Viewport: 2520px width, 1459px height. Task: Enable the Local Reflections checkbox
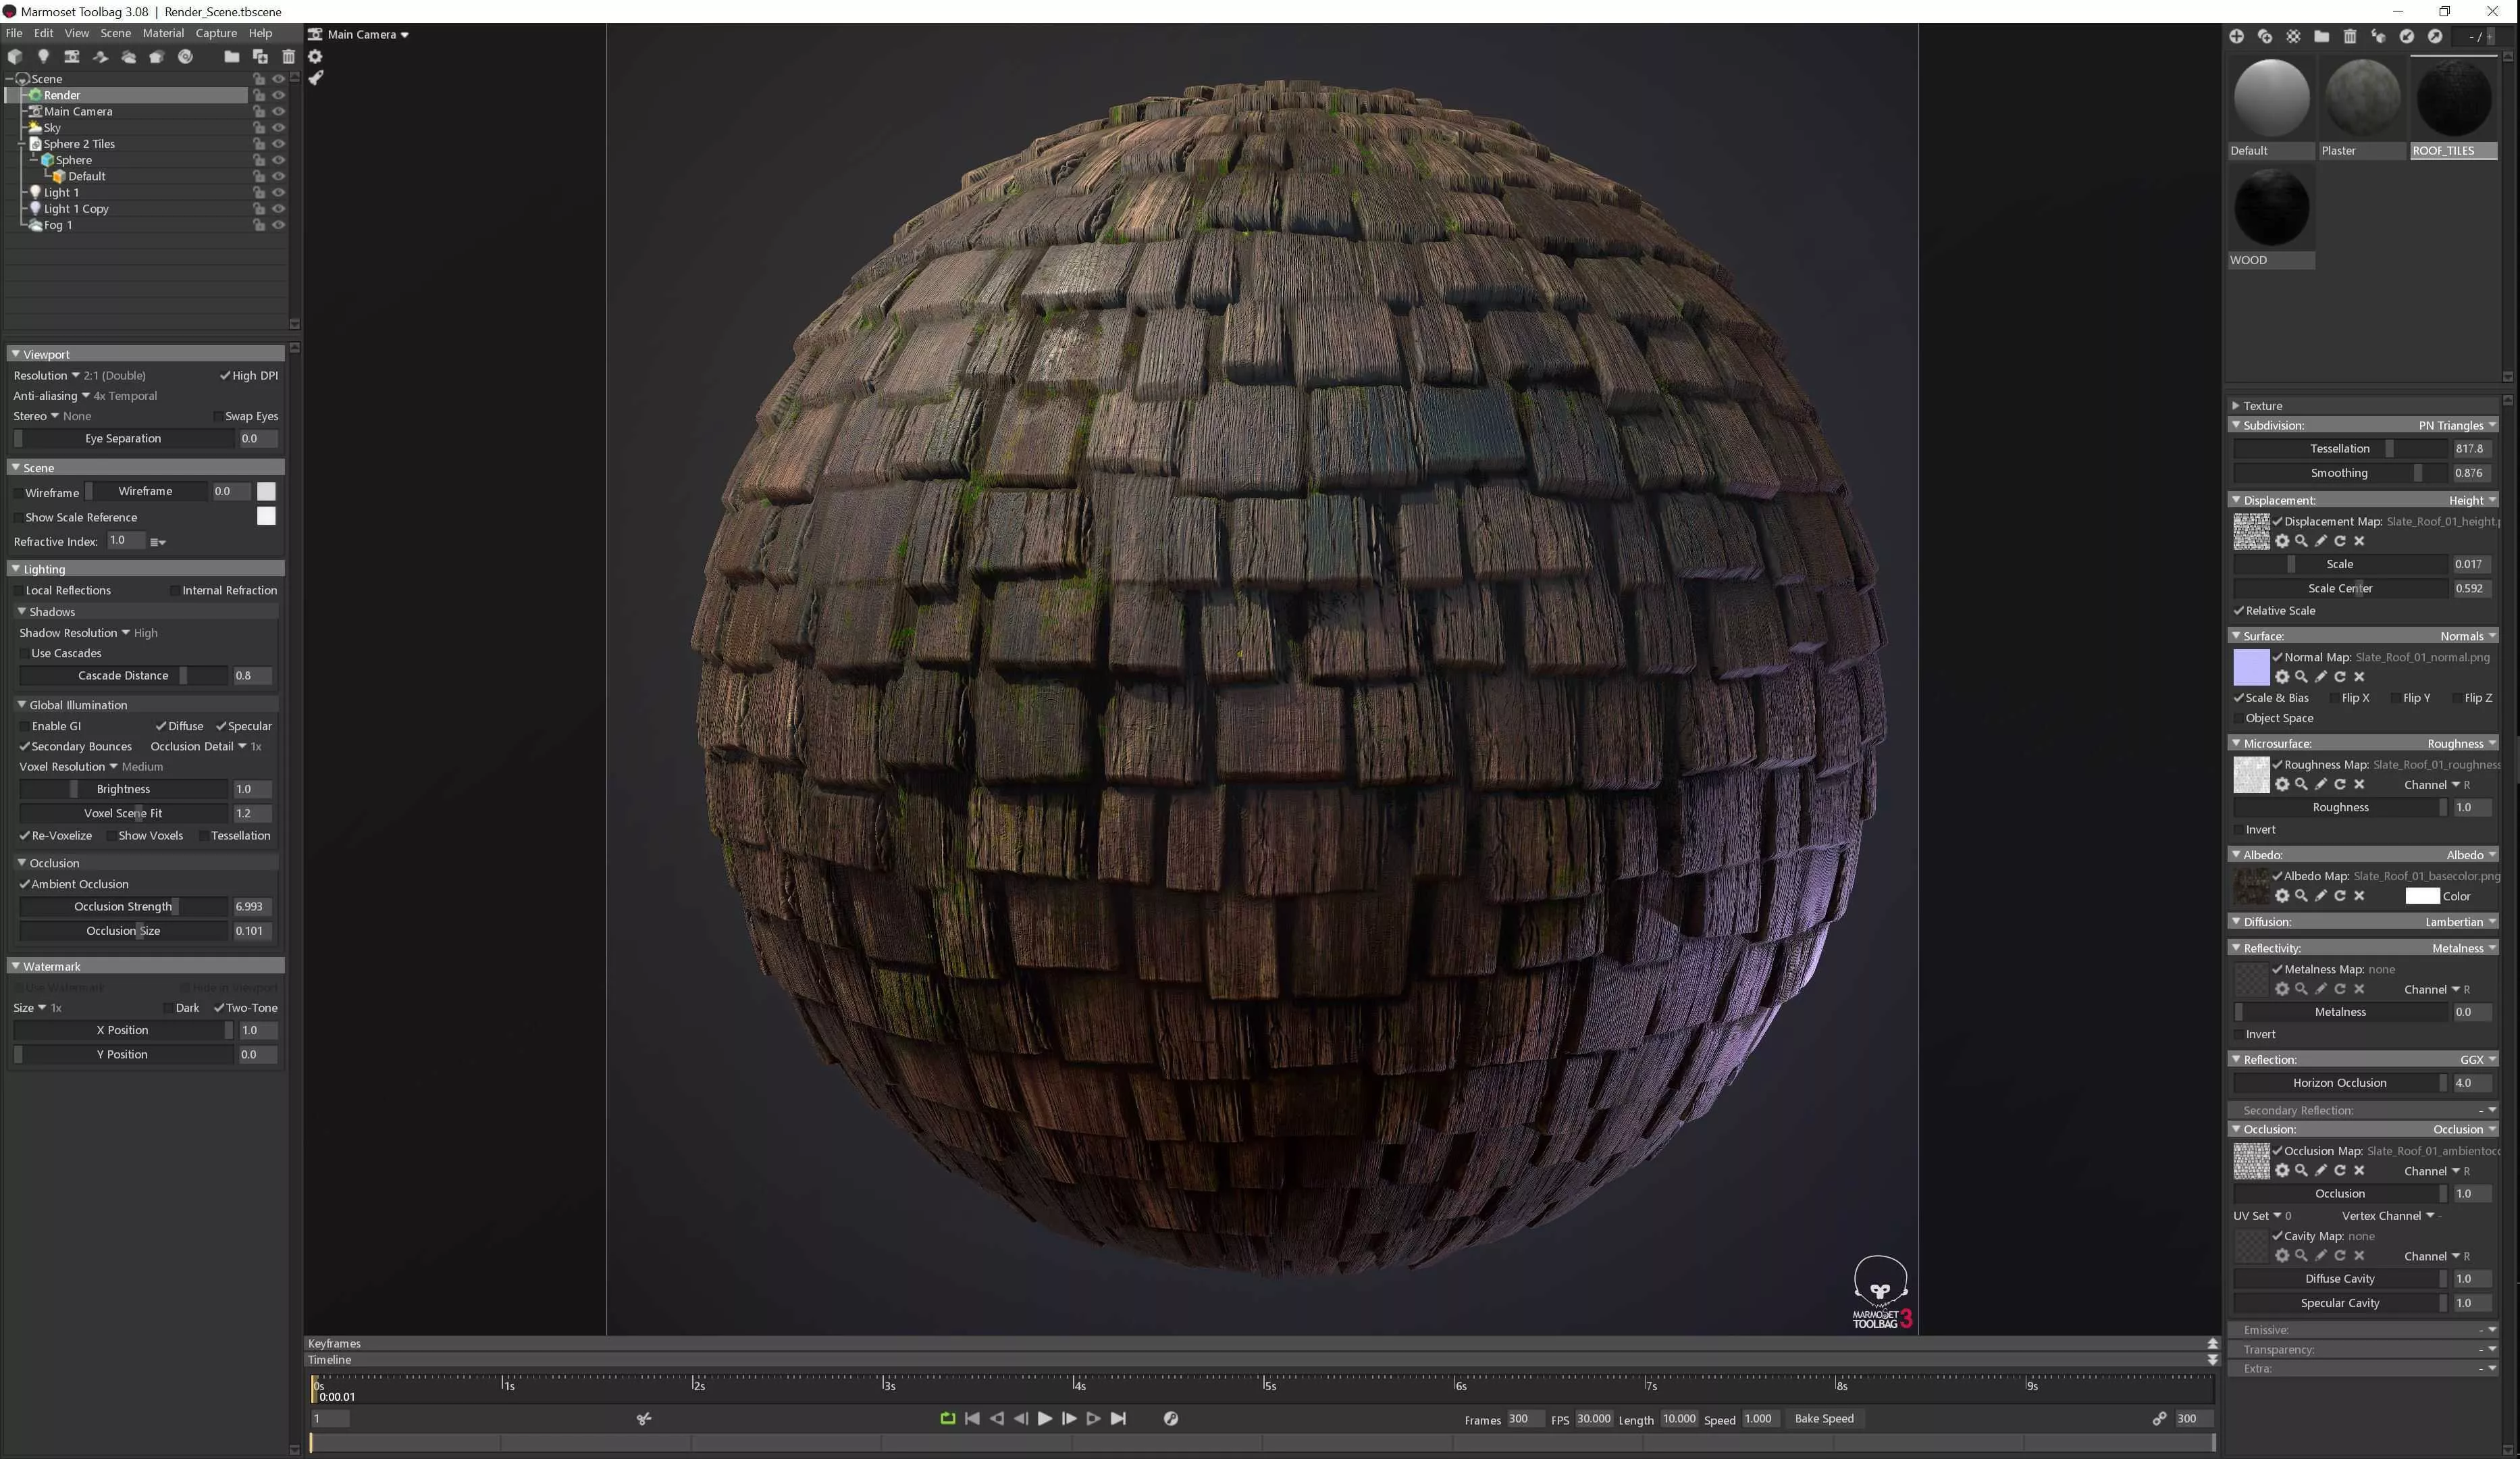coord(19,591)
